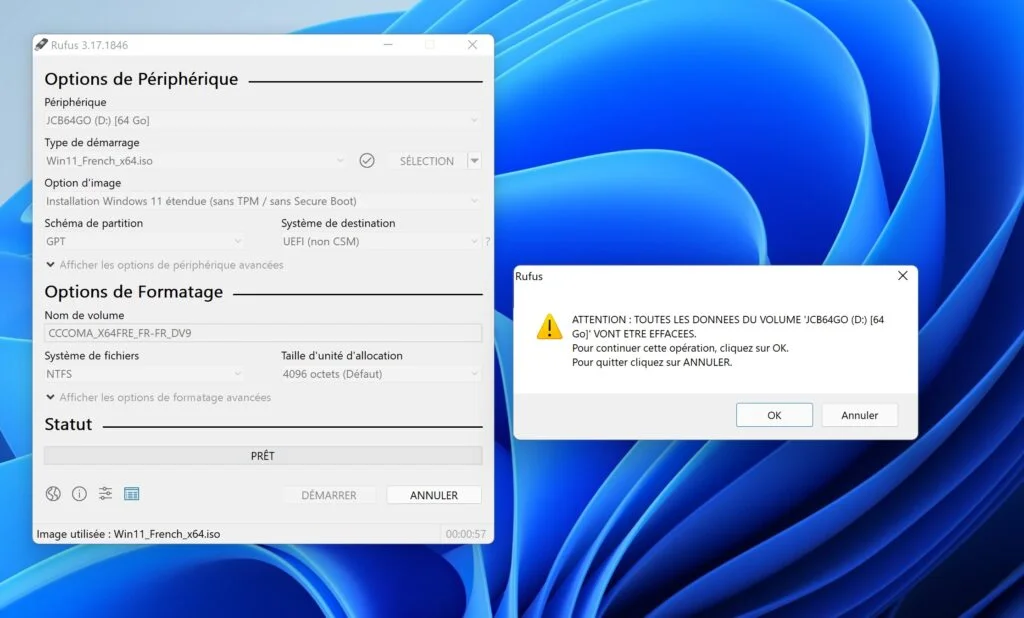The height and width of the screenshot is (618, 1024).
Task: Close the Rufus main window
Action: pyautogui.click(x=472, y=44)
